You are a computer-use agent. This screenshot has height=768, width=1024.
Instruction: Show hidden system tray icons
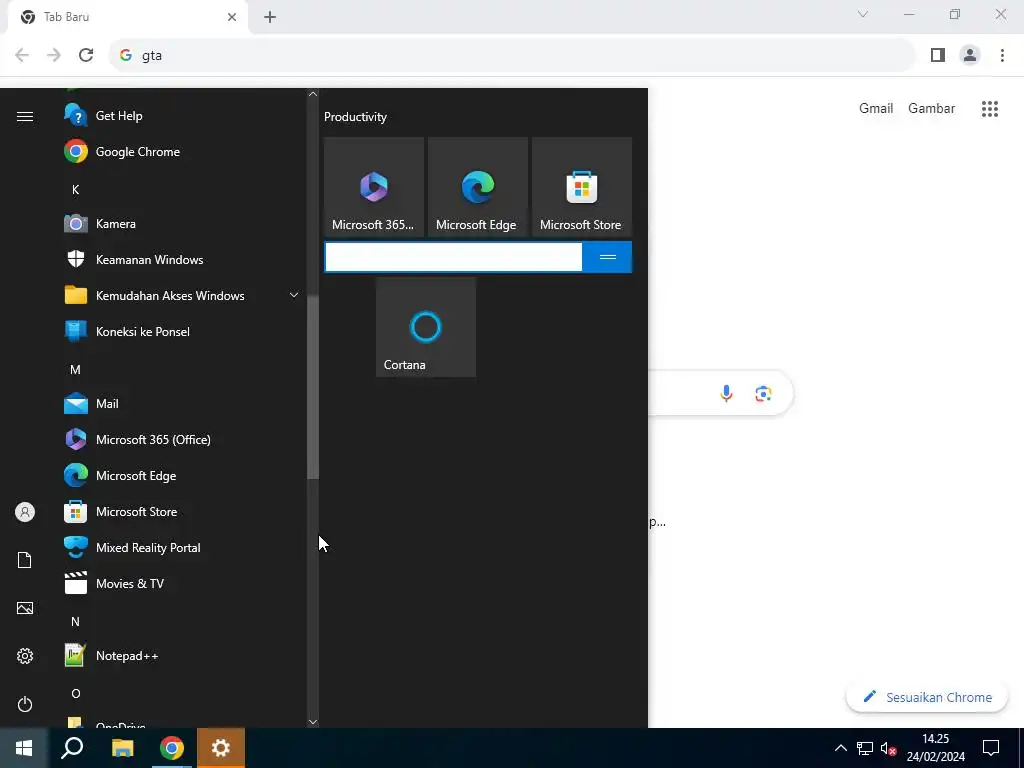click(x=840, y=748)
